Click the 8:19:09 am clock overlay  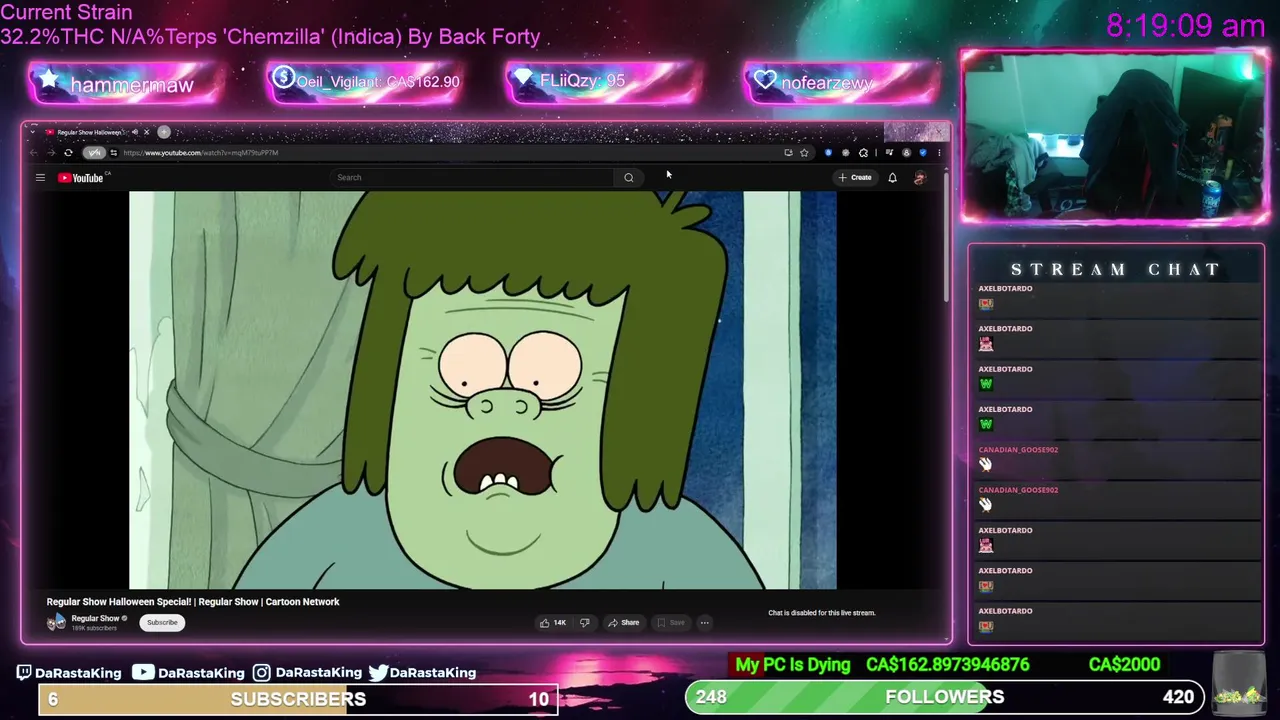[1185, 26]
